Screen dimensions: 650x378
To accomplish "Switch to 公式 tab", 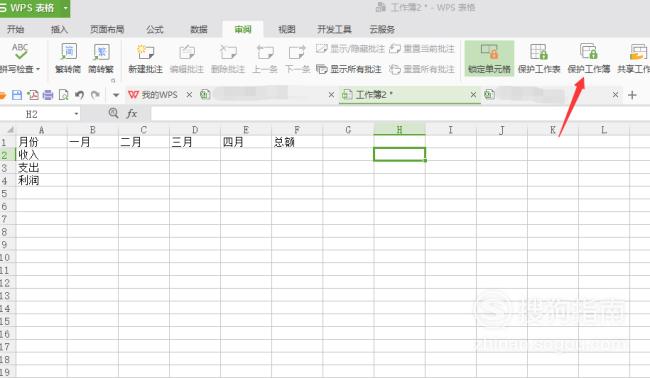I will coord(155,29).
